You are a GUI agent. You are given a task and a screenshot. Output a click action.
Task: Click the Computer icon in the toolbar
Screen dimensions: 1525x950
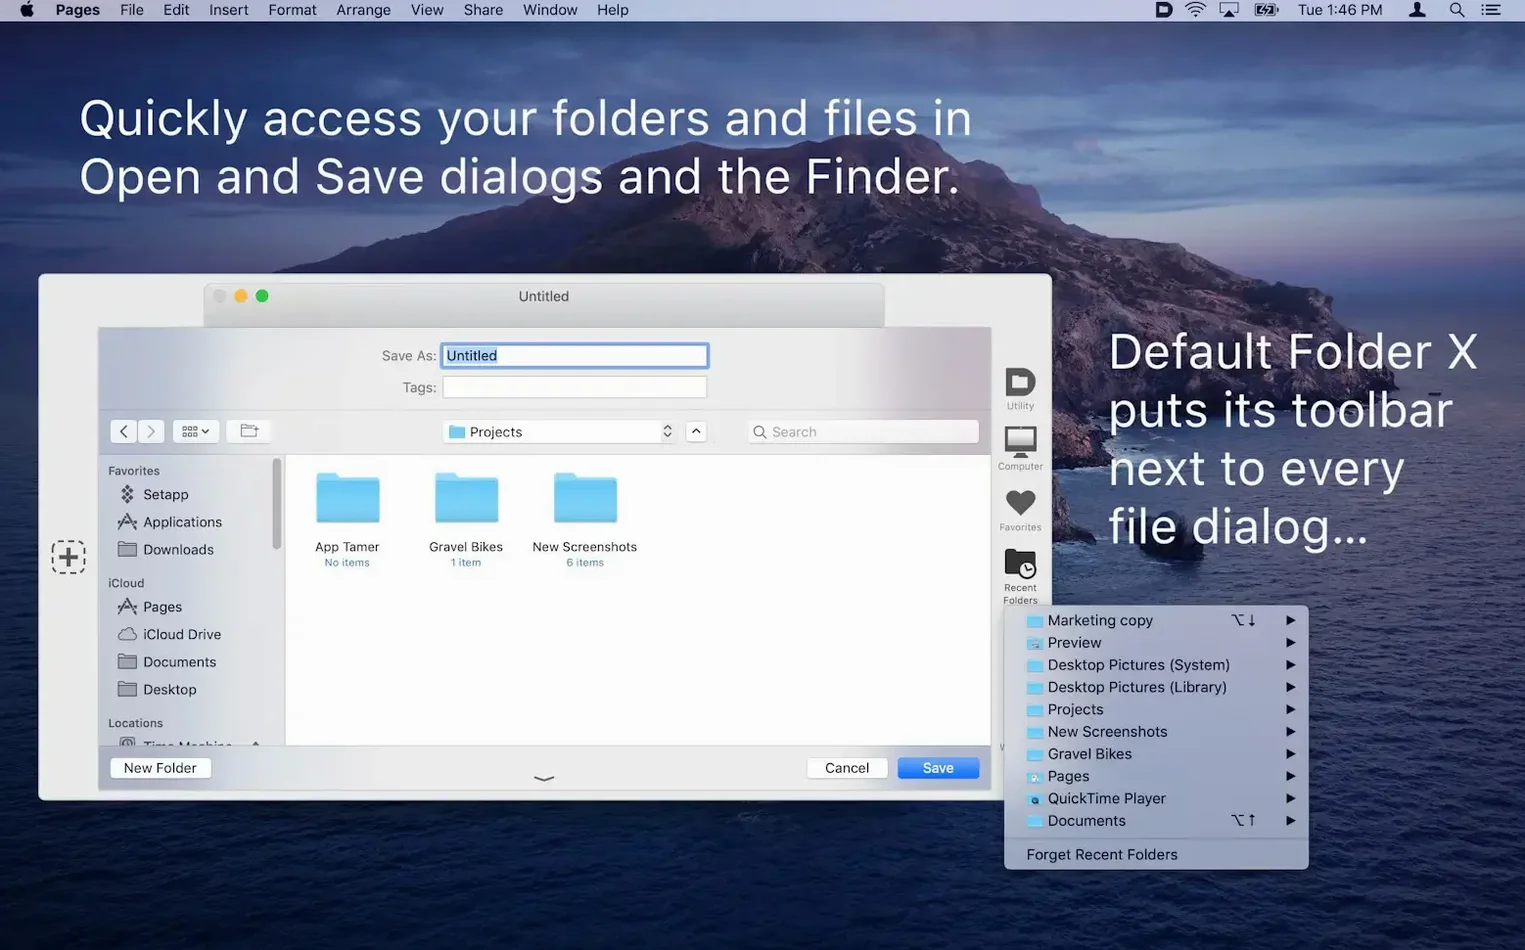pos(1020,448)
